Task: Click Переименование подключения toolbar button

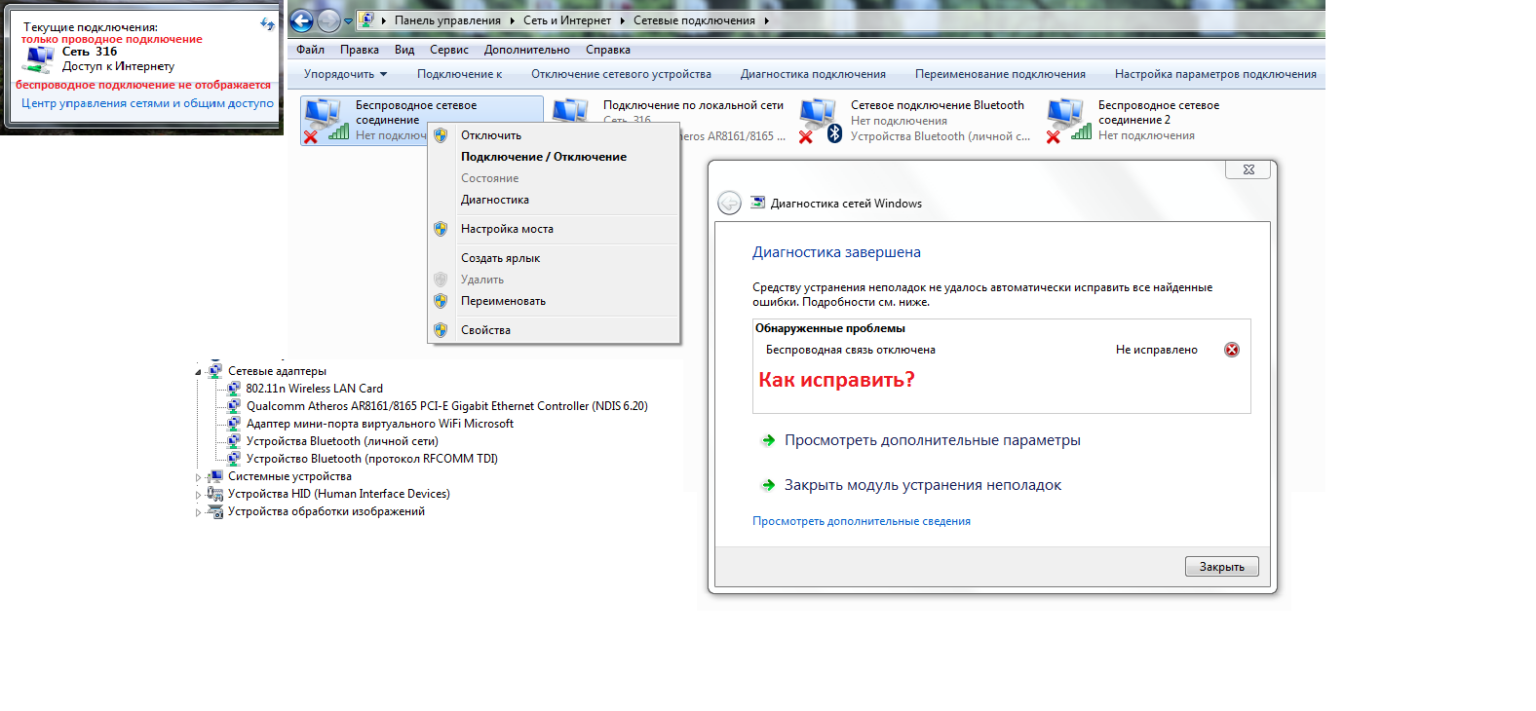Action: [x=1000, y=74]
